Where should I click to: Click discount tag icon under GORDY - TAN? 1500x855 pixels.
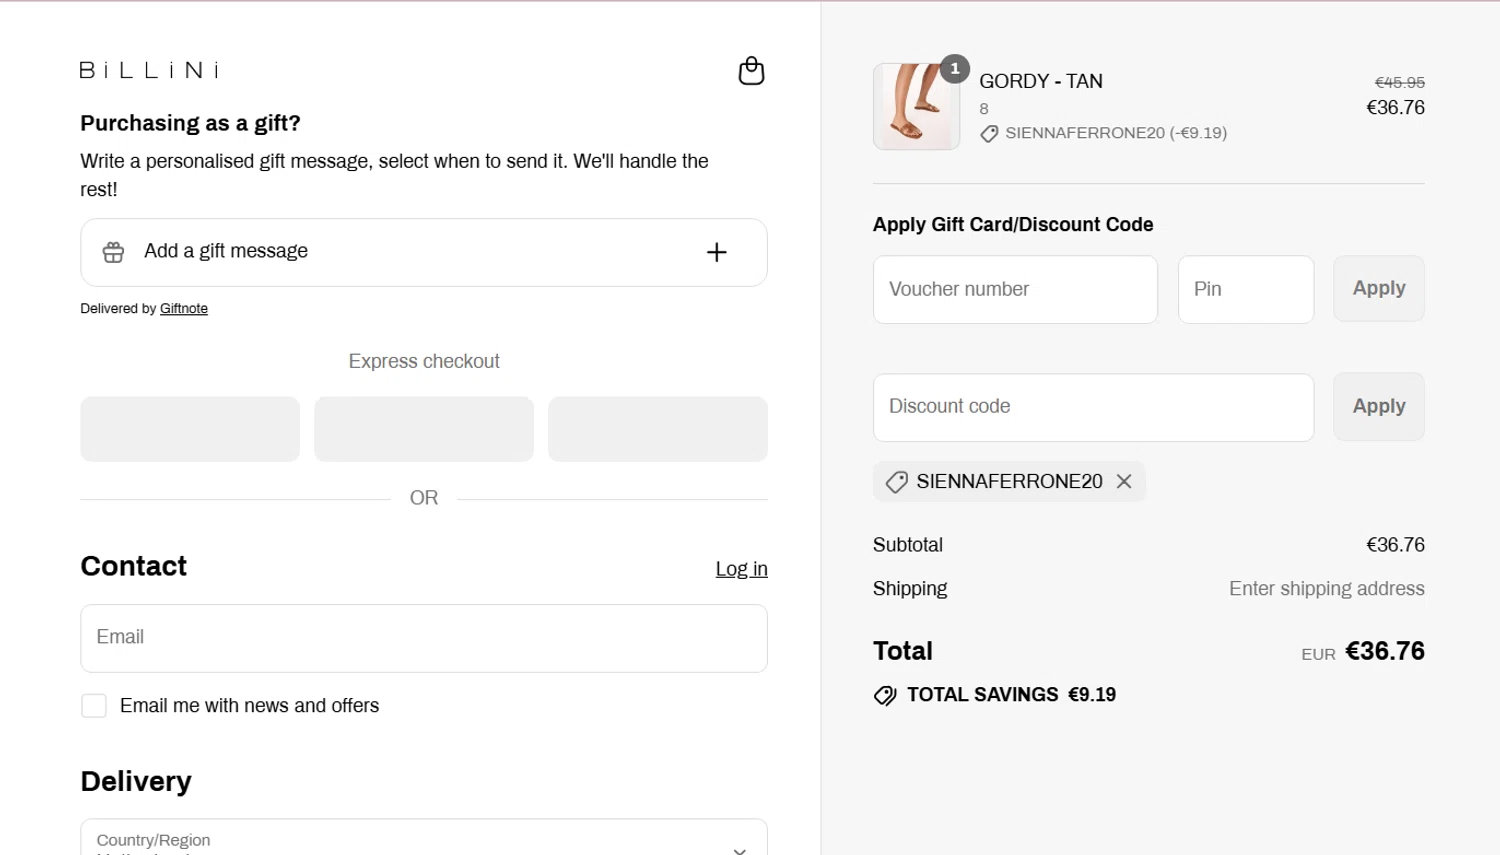click(989, 133)
